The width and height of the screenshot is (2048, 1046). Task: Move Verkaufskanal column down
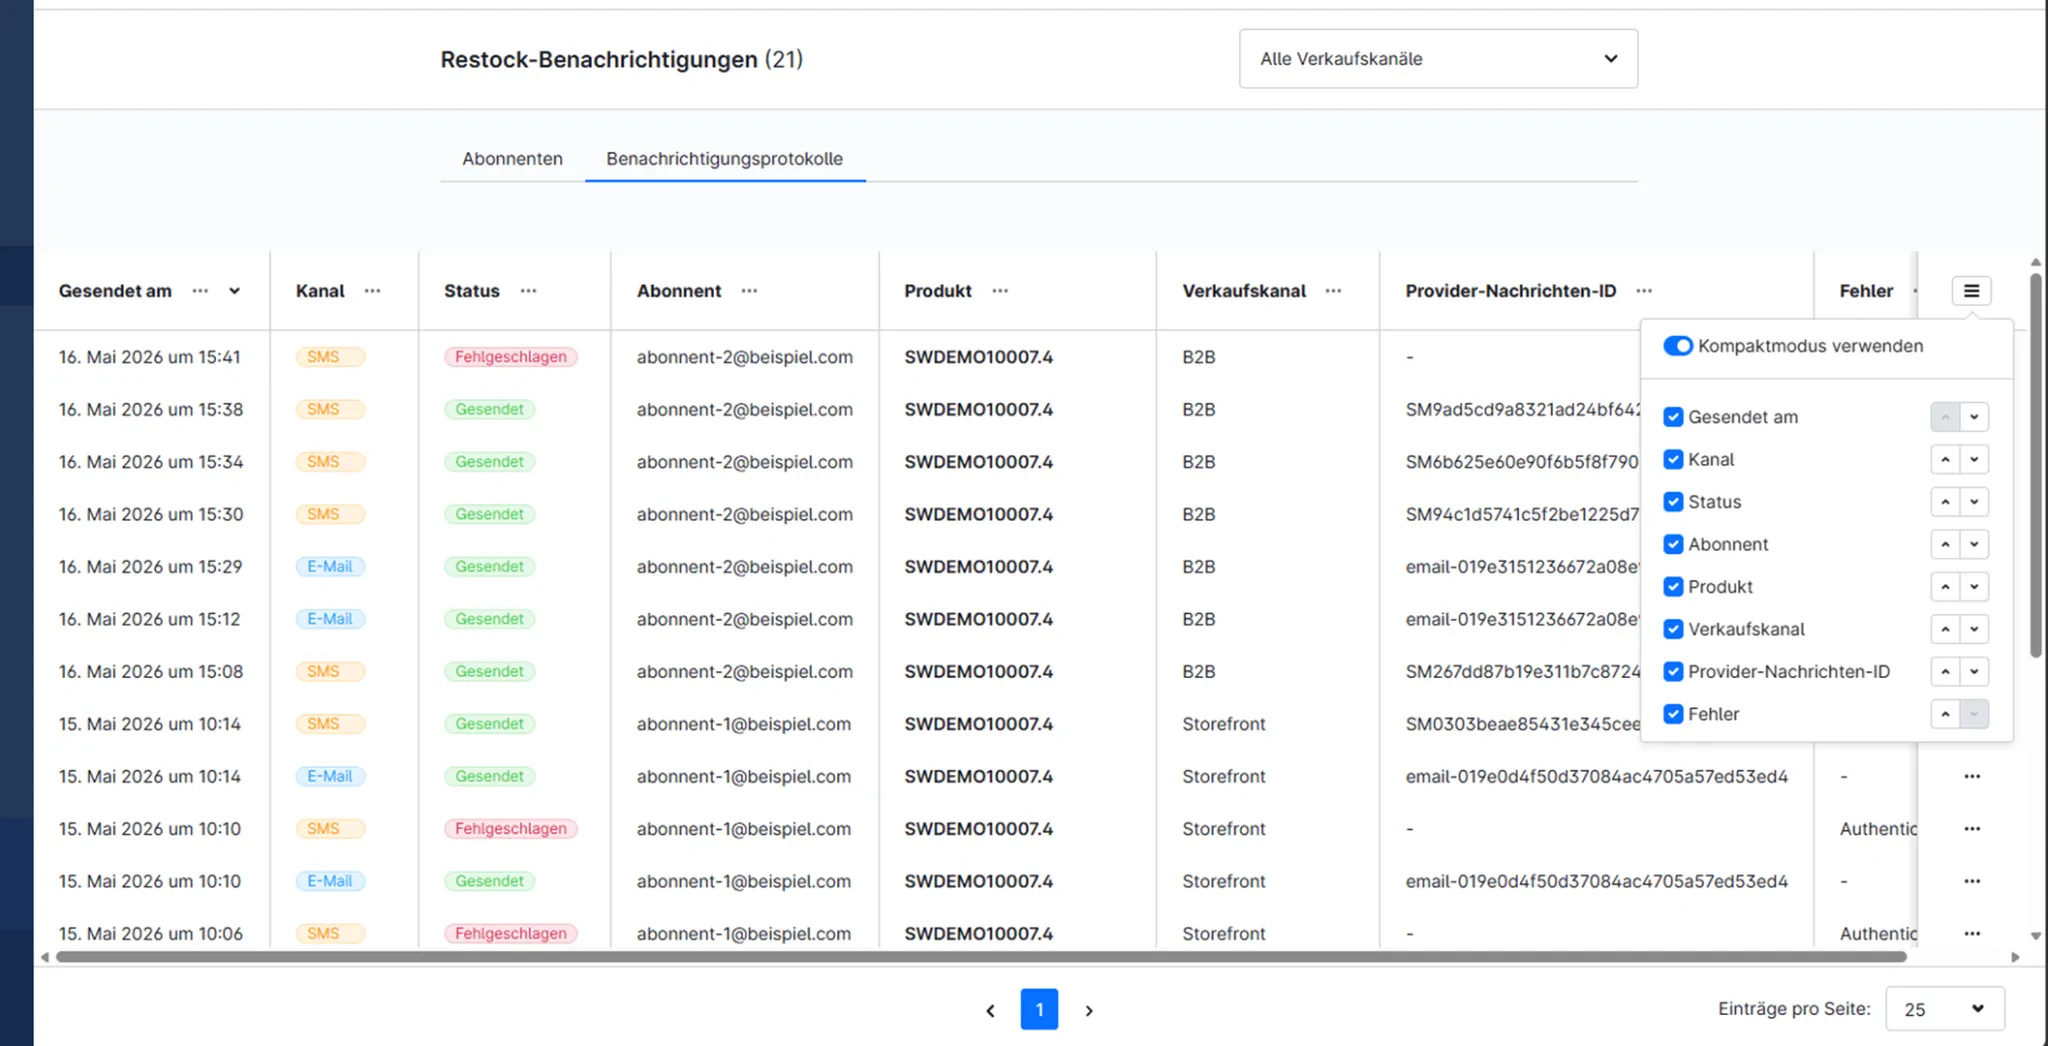(x=1974, y=629)
